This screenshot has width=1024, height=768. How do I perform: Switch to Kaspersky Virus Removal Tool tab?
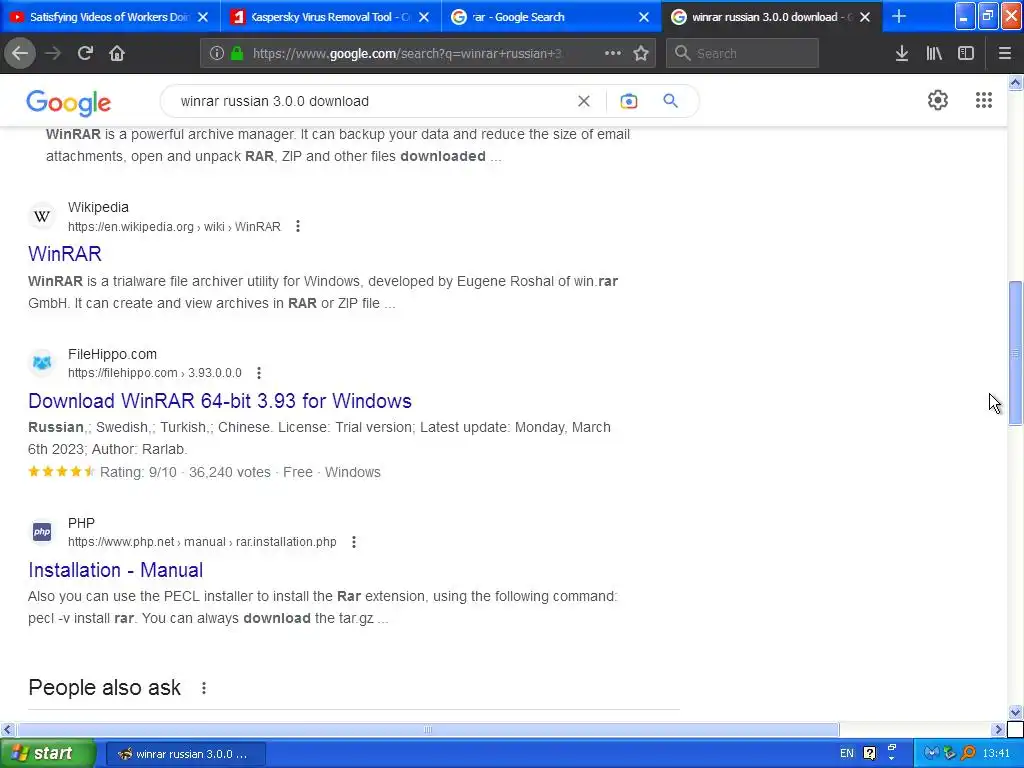click(331, 17)
